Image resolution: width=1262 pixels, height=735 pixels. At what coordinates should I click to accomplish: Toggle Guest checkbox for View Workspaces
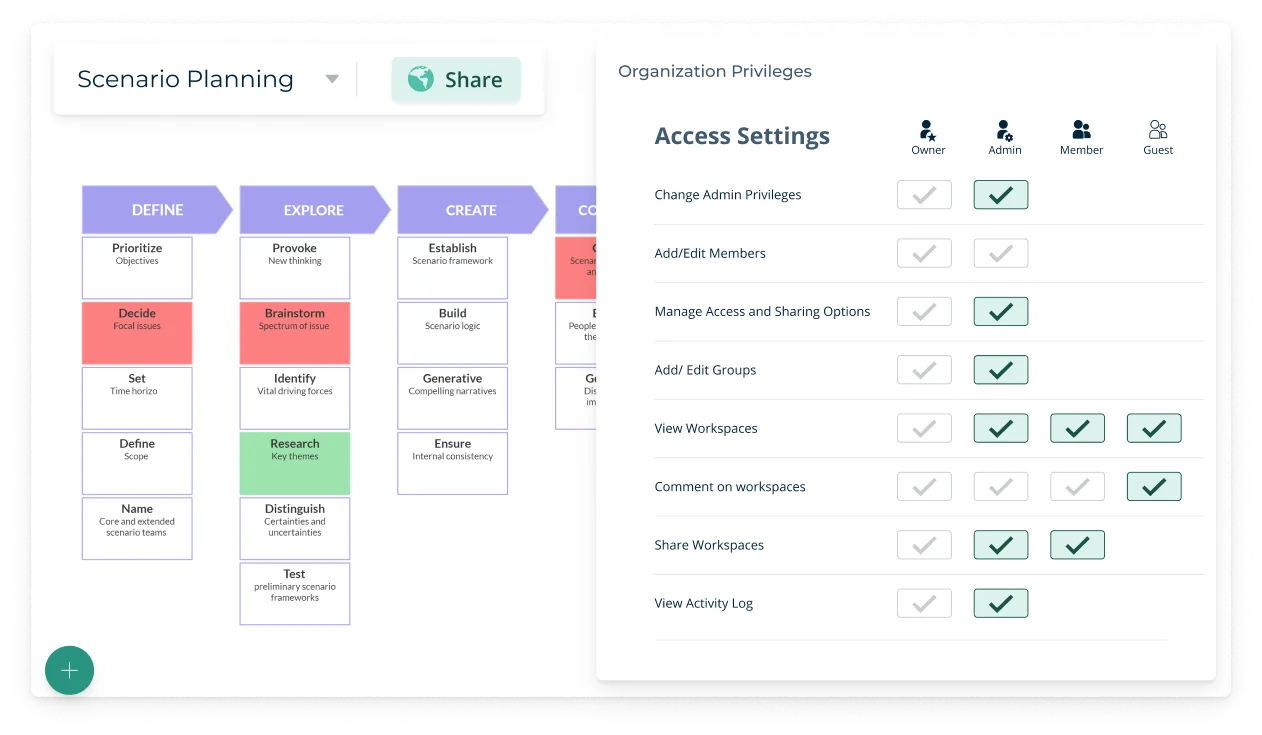(x=1154, y=428)
